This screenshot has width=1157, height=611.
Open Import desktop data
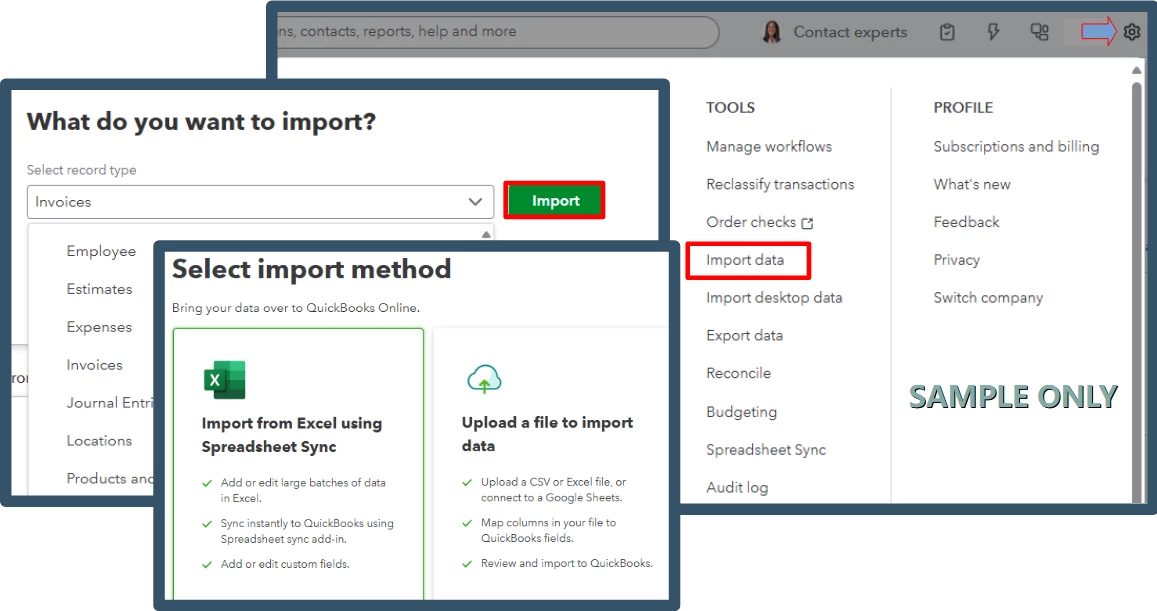774,297
